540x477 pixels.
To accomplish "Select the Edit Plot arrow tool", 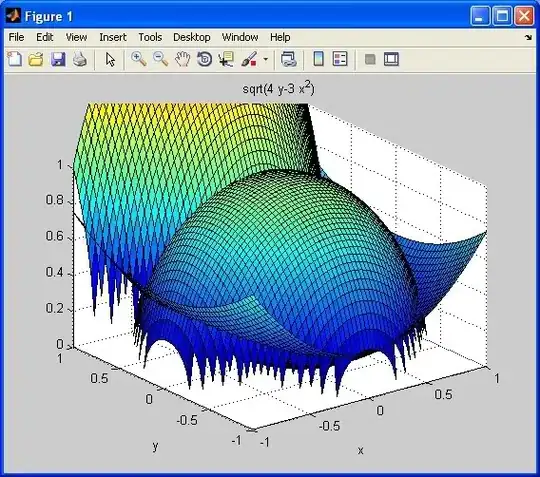I will (110, 59).
